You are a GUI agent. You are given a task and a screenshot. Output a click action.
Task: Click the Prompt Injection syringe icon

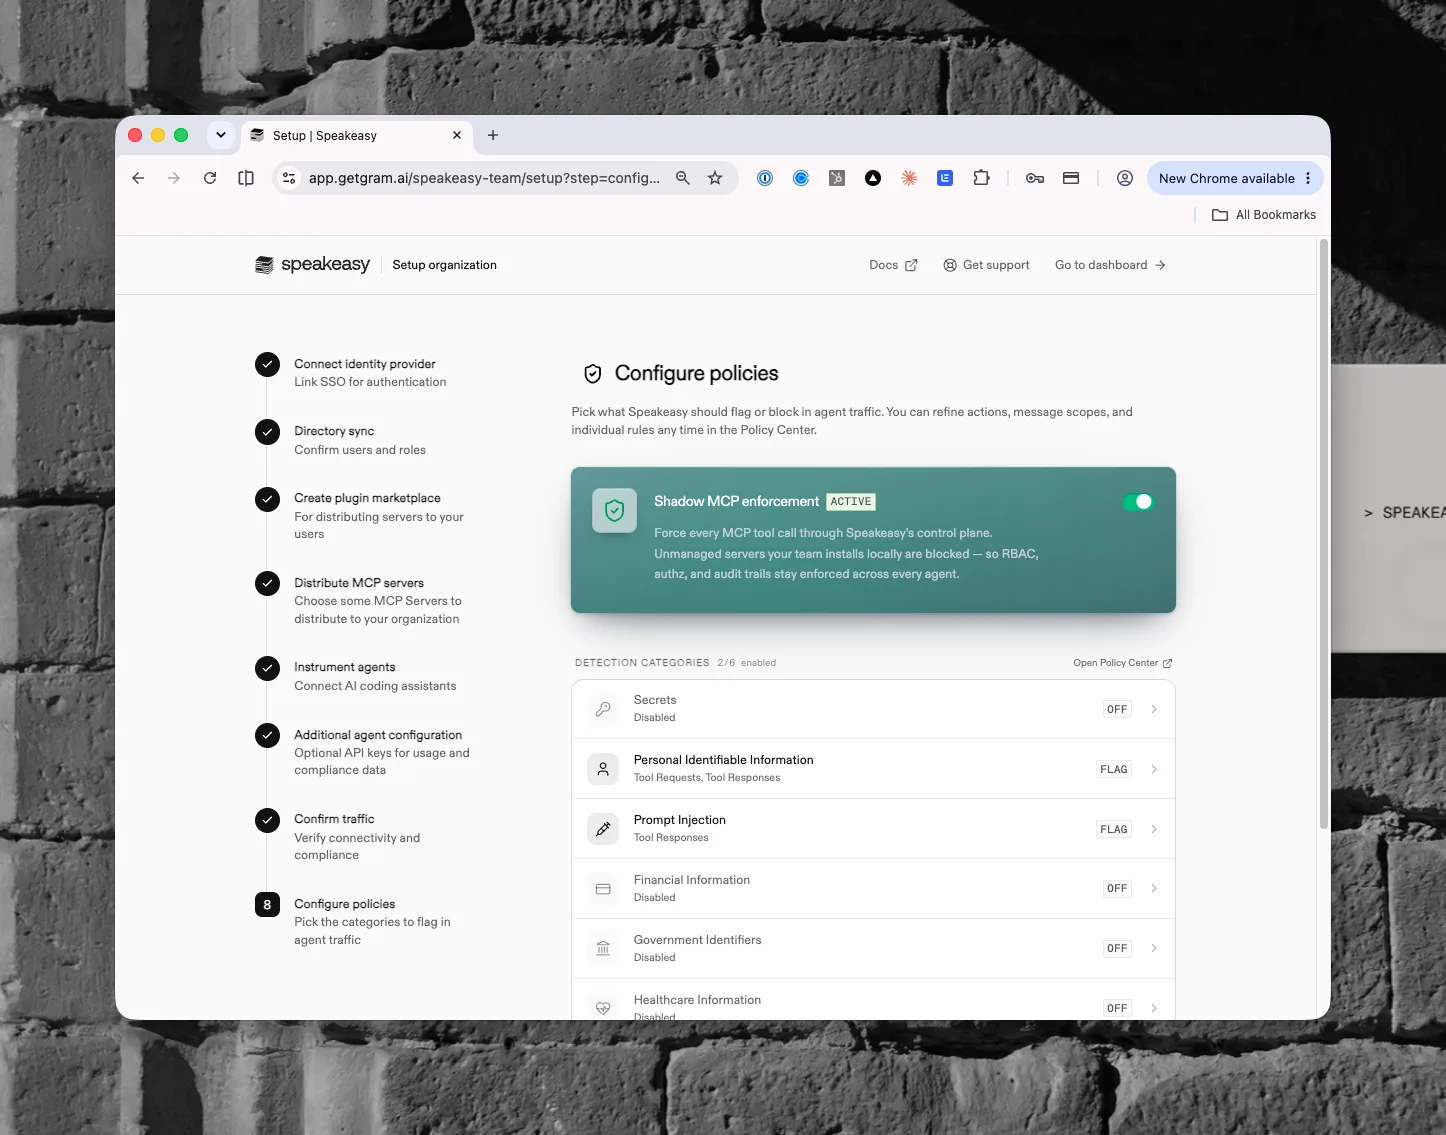pos(603,829)
